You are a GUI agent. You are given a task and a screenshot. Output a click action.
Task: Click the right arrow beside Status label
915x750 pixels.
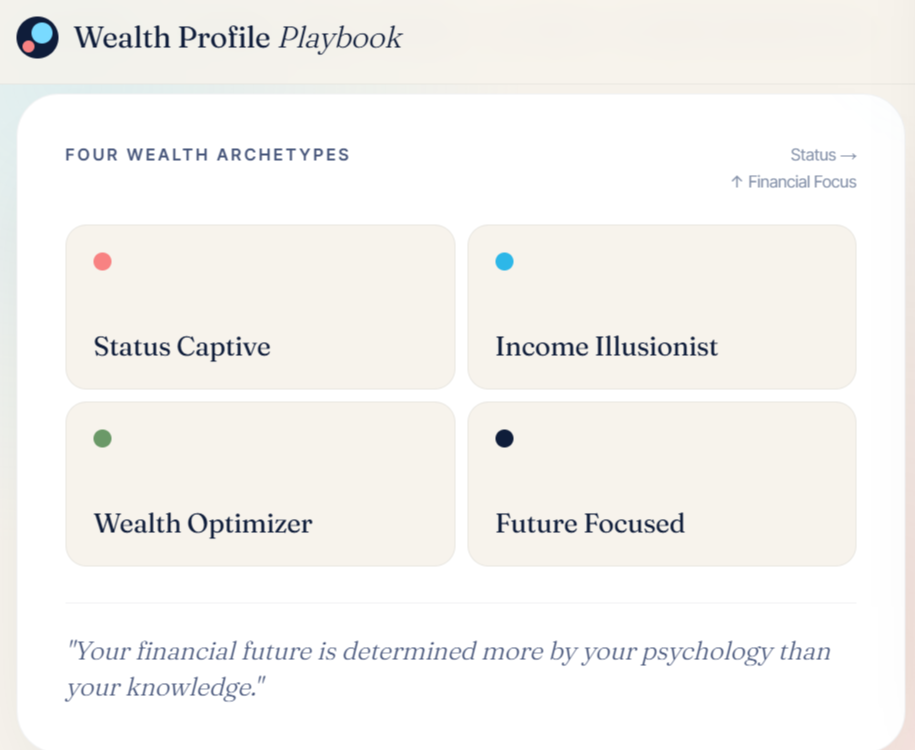tap(848, 156)
